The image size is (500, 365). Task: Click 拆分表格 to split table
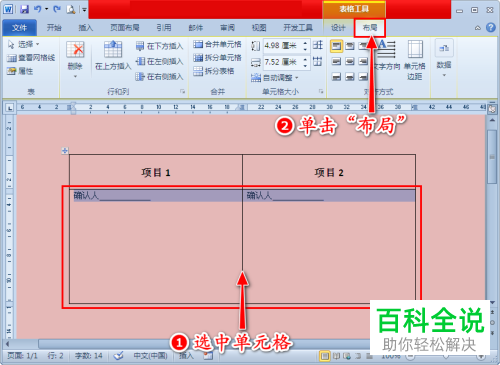coord(214,71)
